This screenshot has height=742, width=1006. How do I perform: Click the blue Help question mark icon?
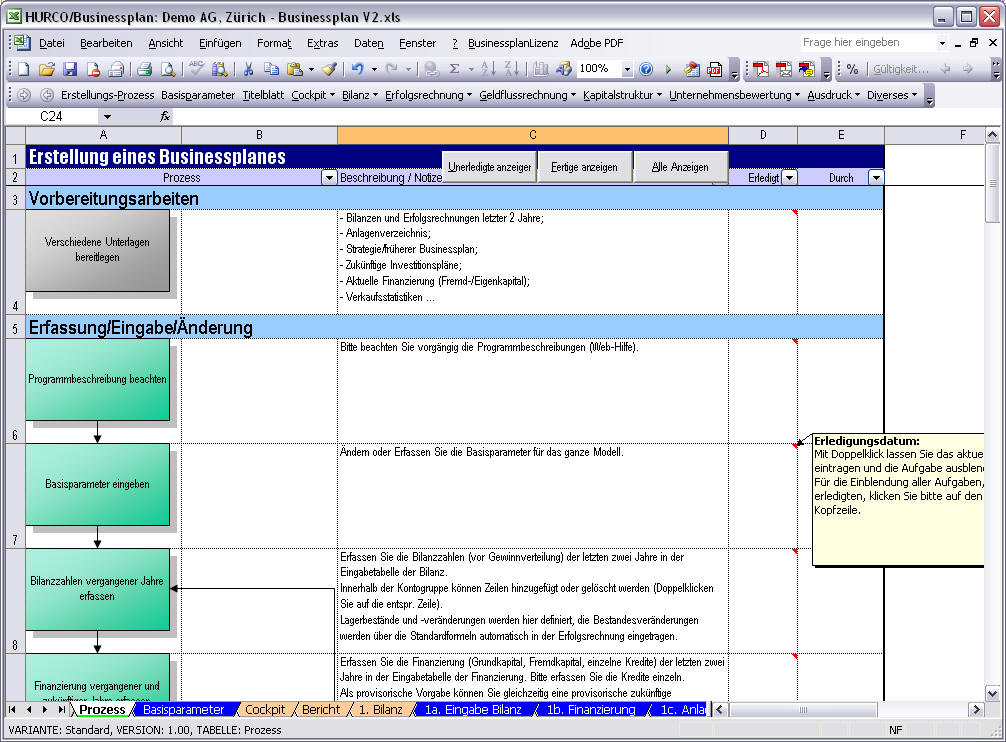646,69
